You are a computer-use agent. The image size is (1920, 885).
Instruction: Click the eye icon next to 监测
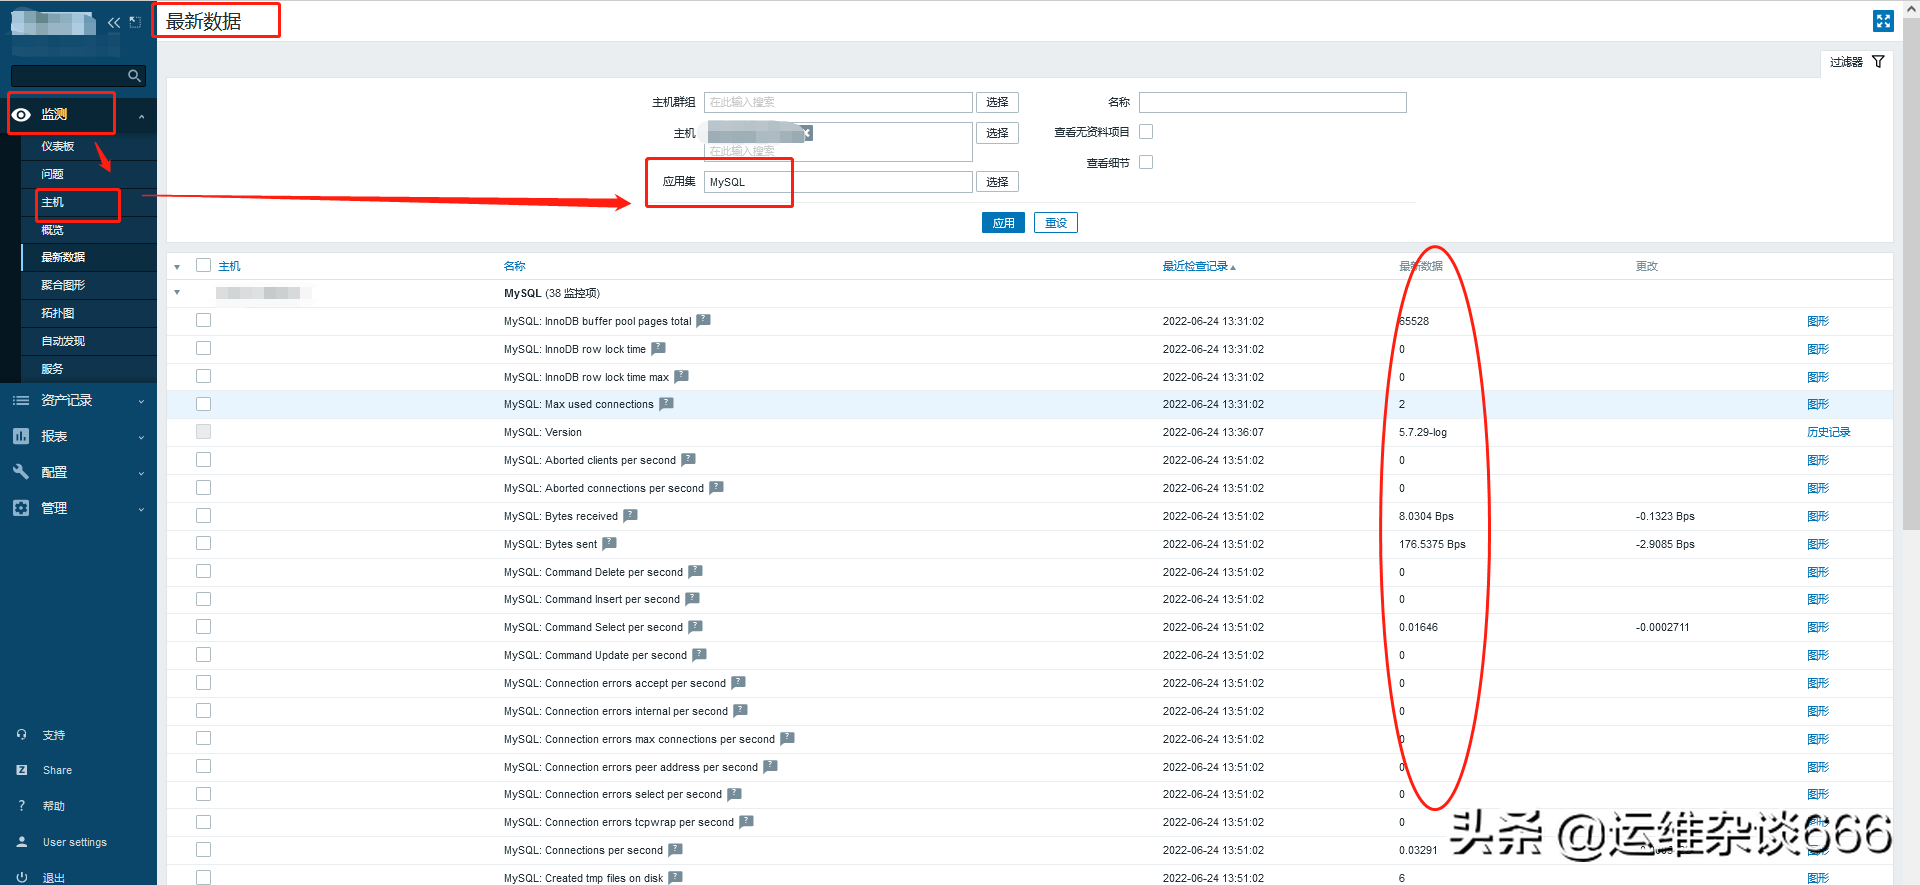[x=21, y=115]
